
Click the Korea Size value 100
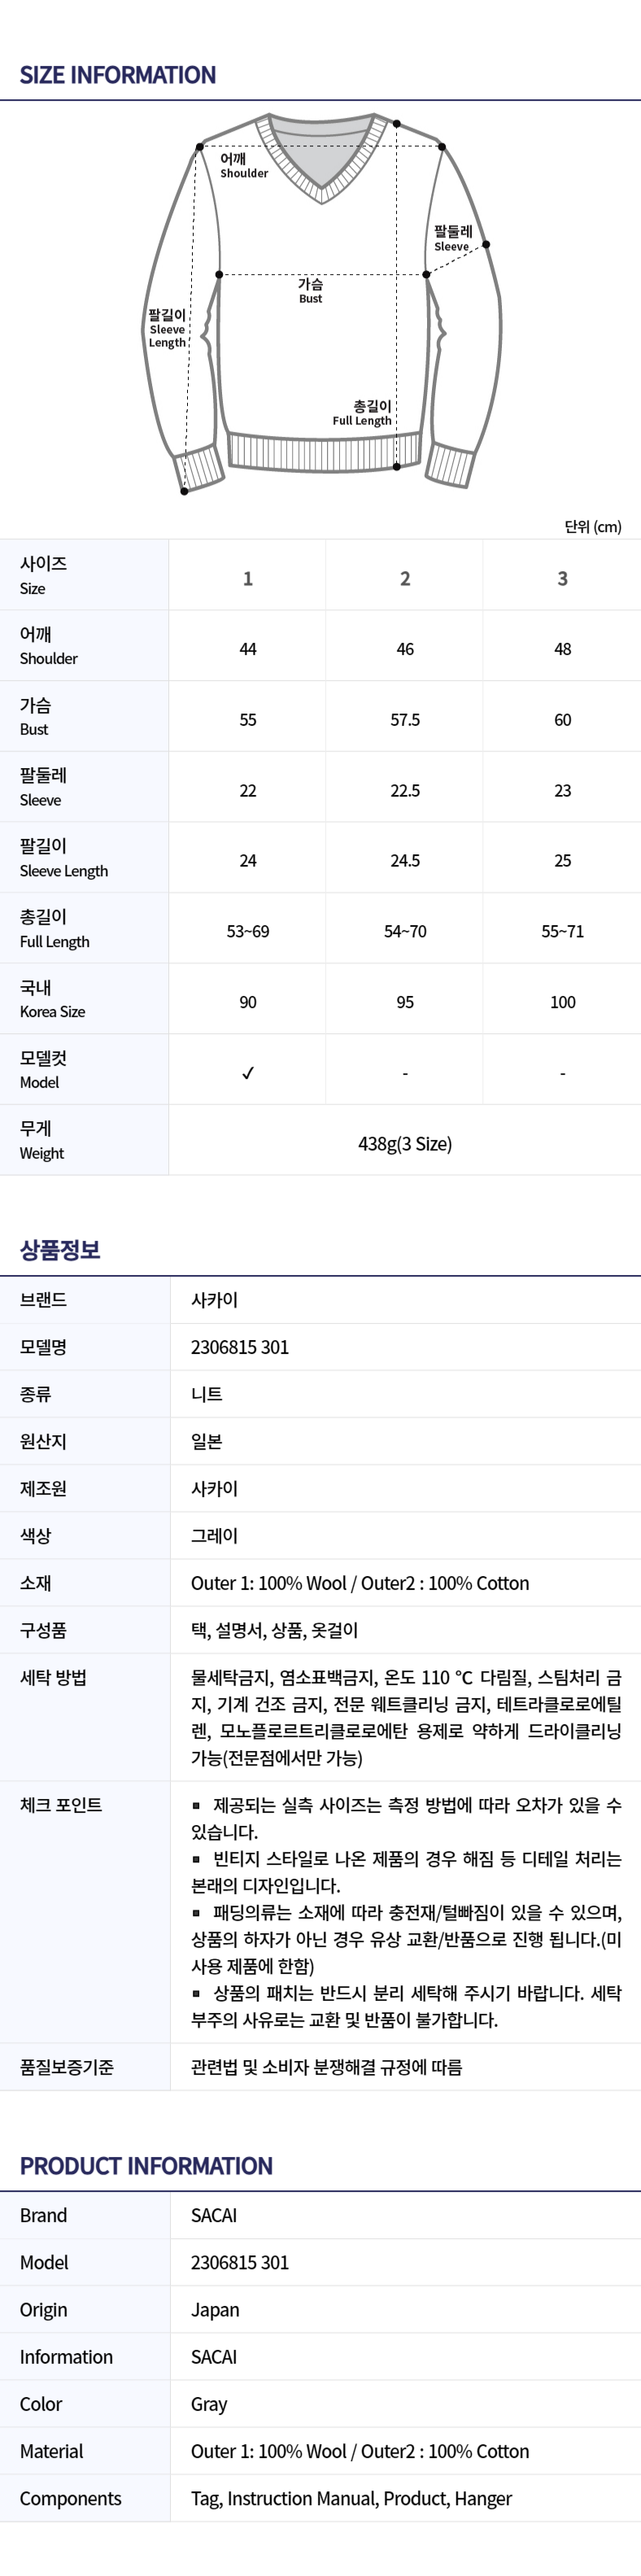tap(562, 1002)
